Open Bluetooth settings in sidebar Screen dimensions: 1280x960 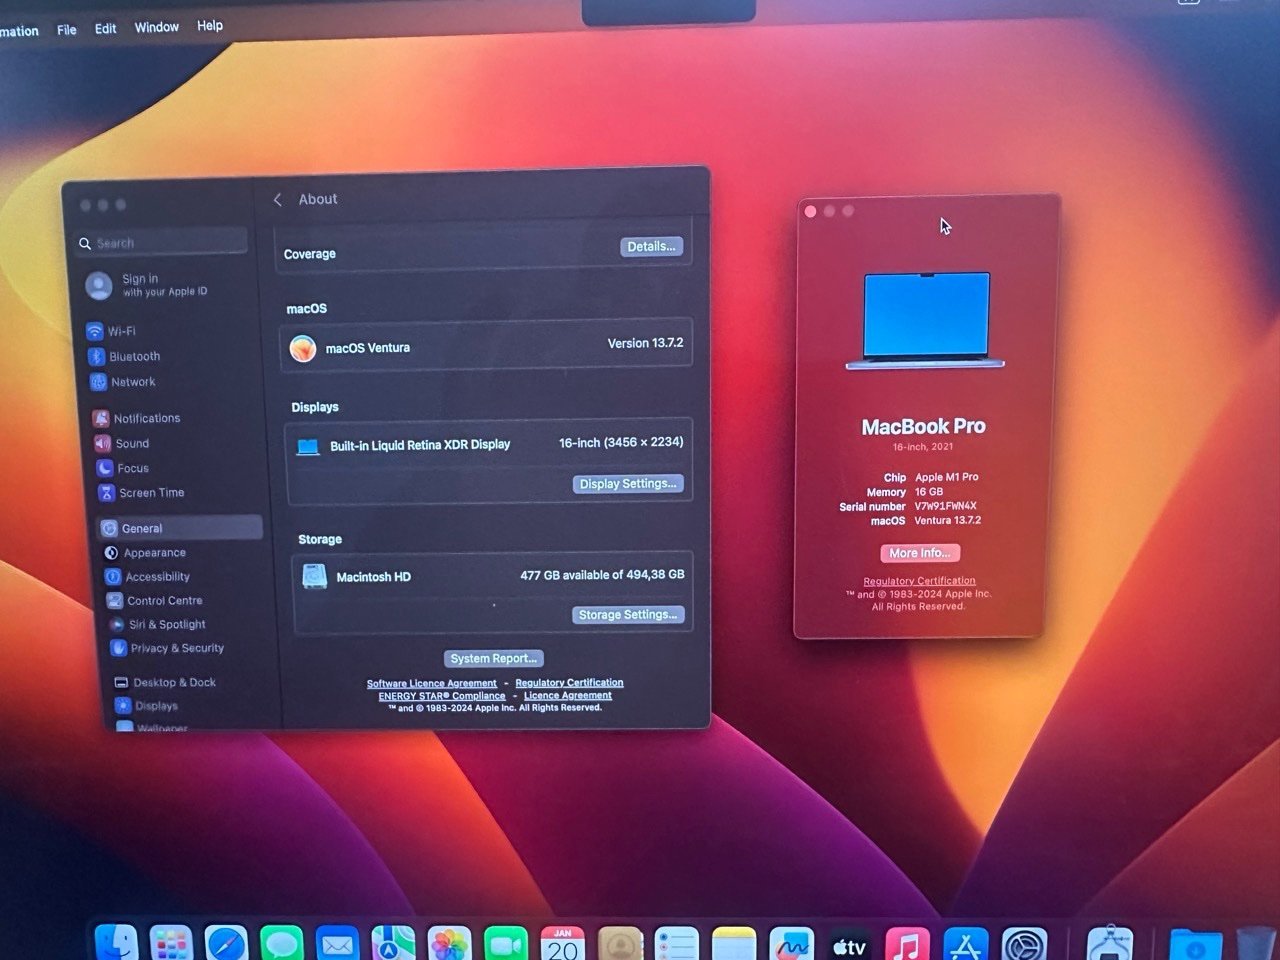click(x=124, y=356)
